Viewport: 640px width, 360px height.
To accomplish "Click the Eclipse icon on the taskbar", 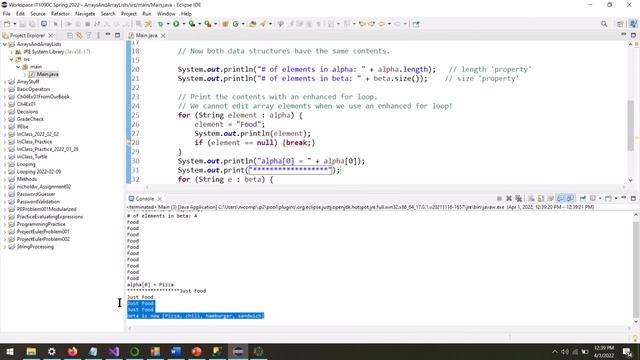I will tap(238, 351).
